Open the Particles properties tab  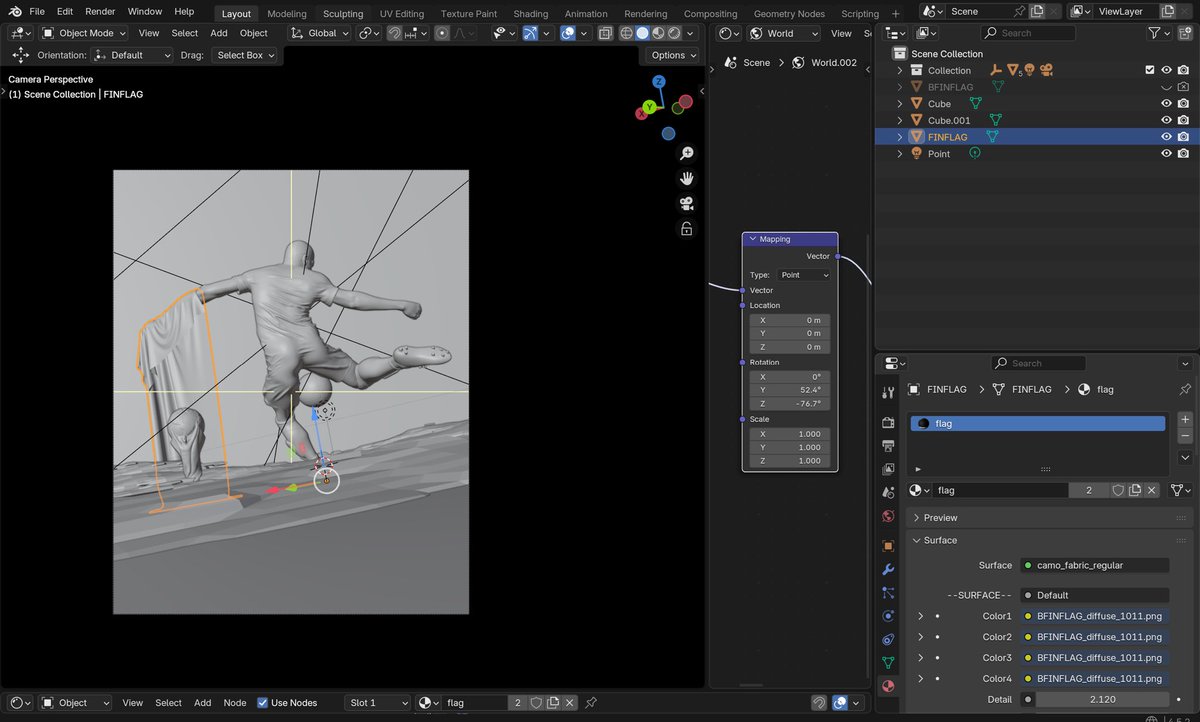[x=888, y=593]
